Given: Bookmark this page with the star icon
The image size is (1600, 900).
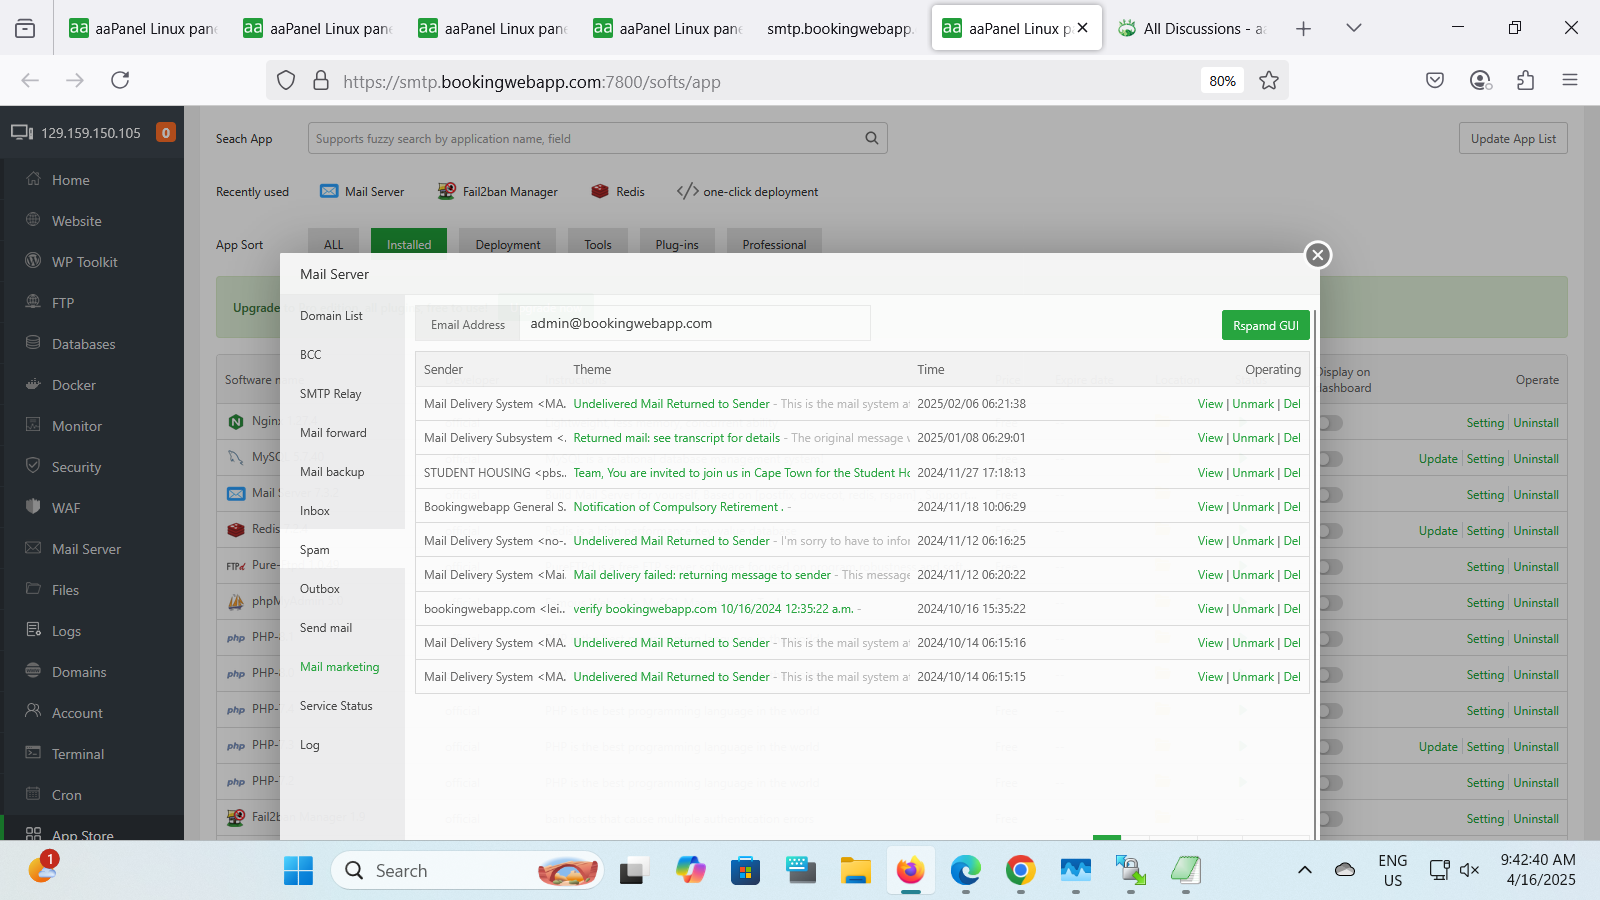Looking at the screenshot, I should click(x=1268, y=81).
